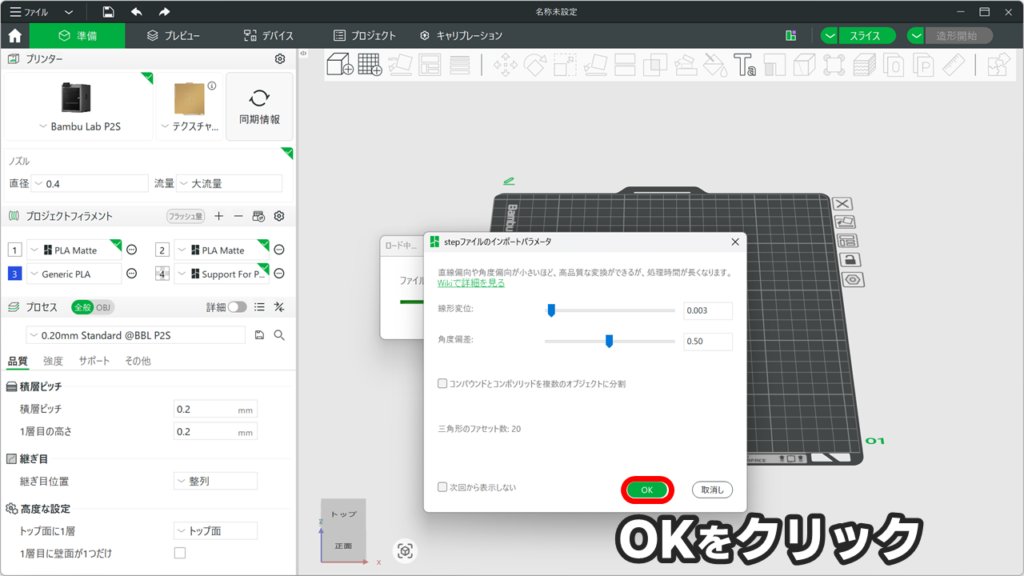This screenshot has height=576, width=1024.
Task: Expand the 0.20mm Standard process preset dropdown
Action: pyautogui.click(x=135, y=335)
